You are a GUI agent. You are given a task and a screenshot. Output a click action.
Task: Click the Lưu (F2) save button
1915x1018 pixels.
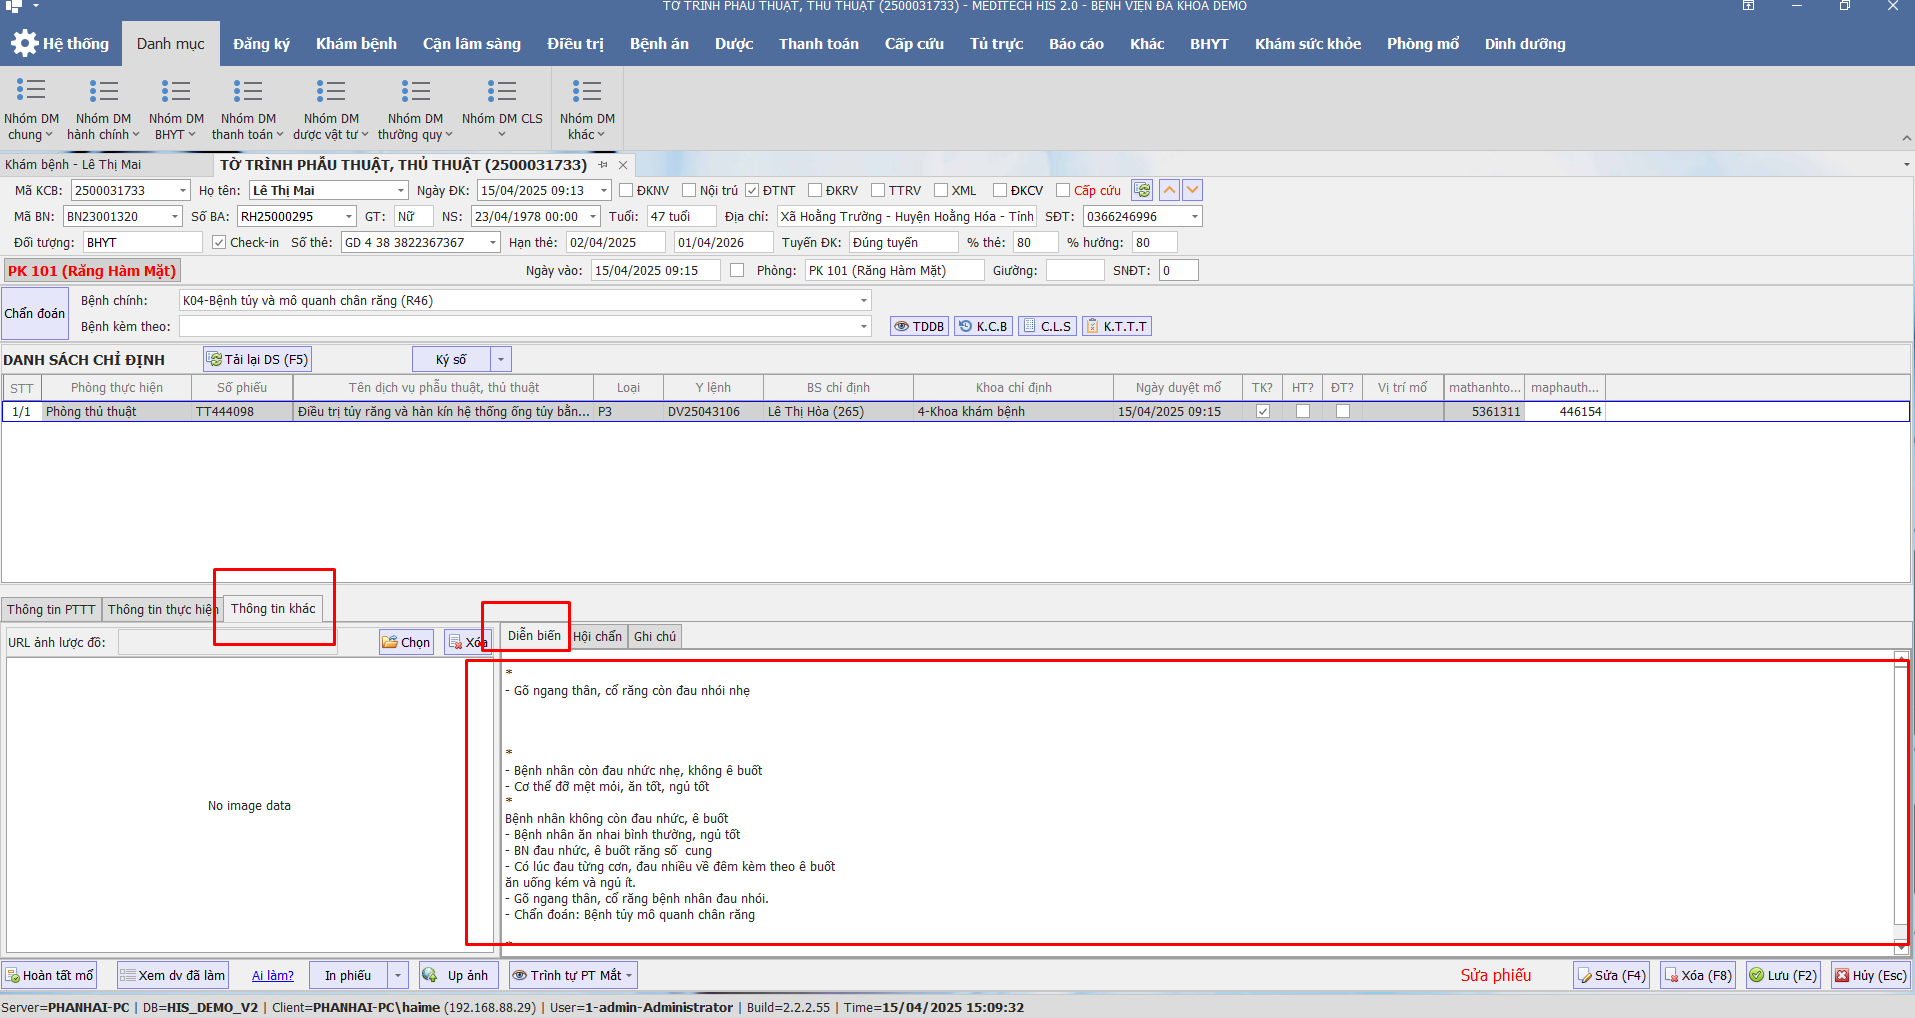coord(1782,975)
